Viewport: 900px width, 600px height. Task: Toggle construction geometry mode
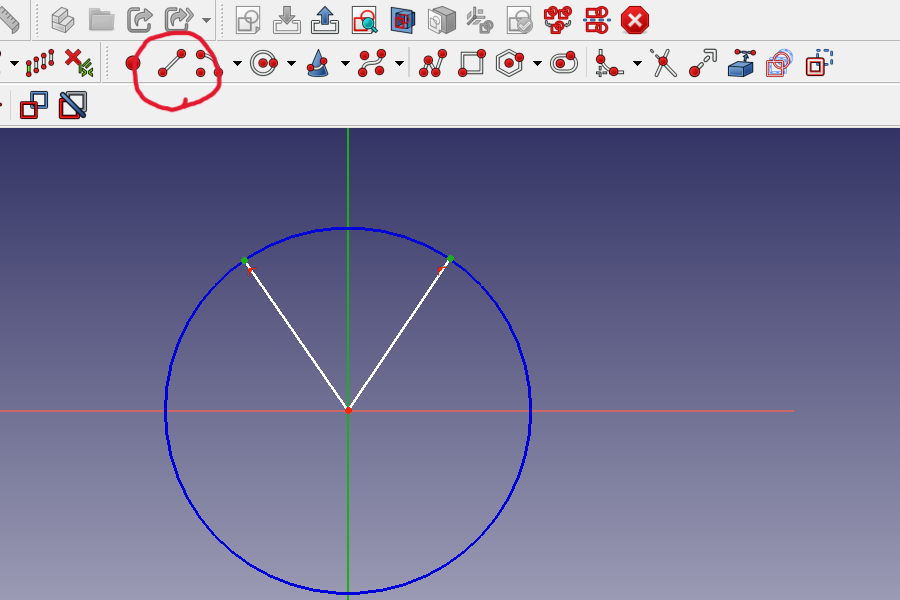(x=813, y=62)
